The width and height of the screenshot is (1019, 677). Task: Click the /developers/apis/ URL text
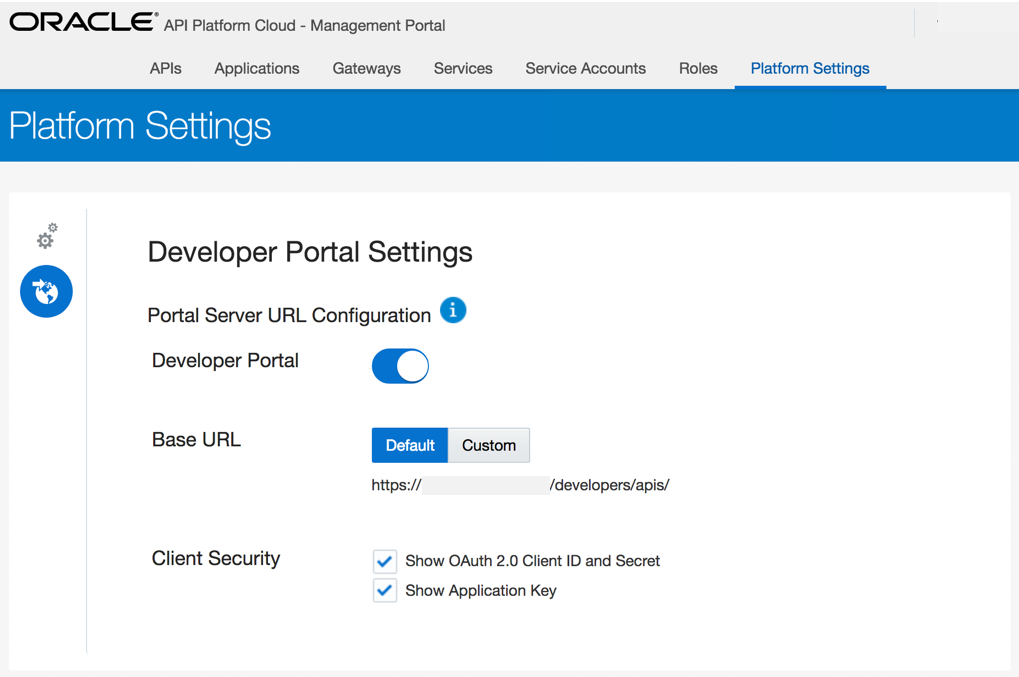pos(610,485)
